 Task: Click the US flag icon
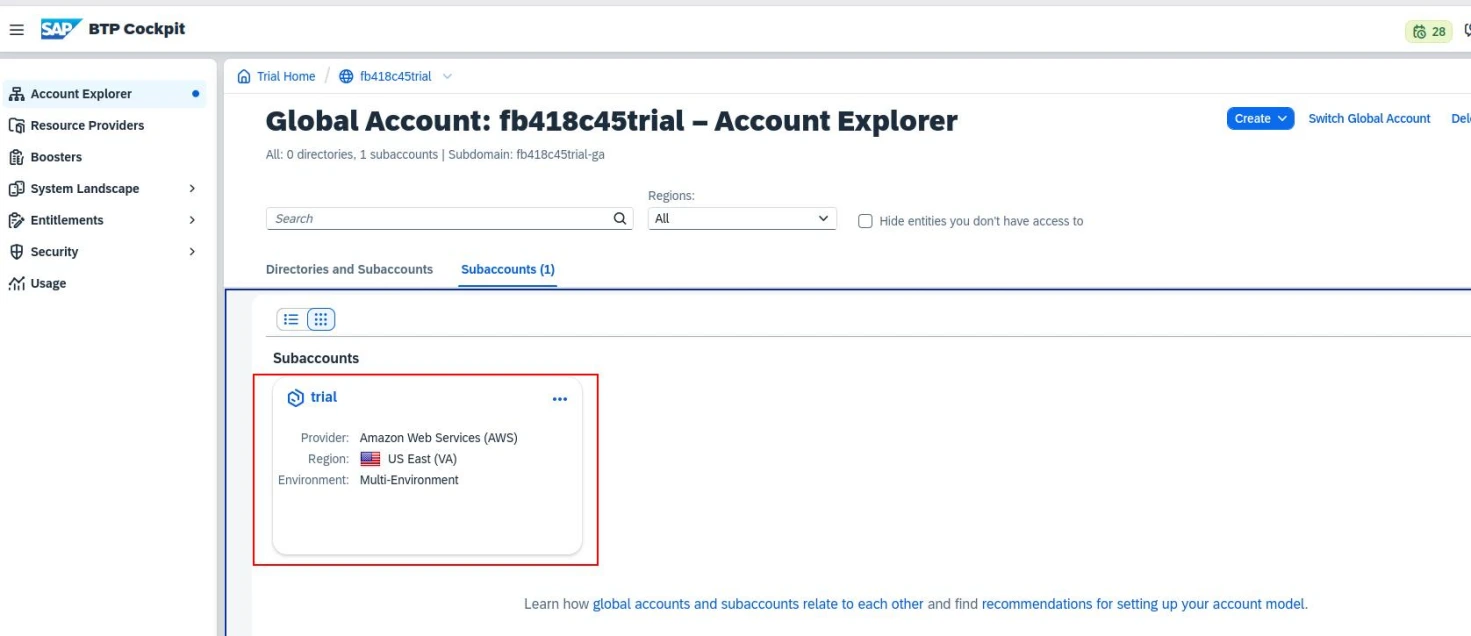tap(370, 459)
